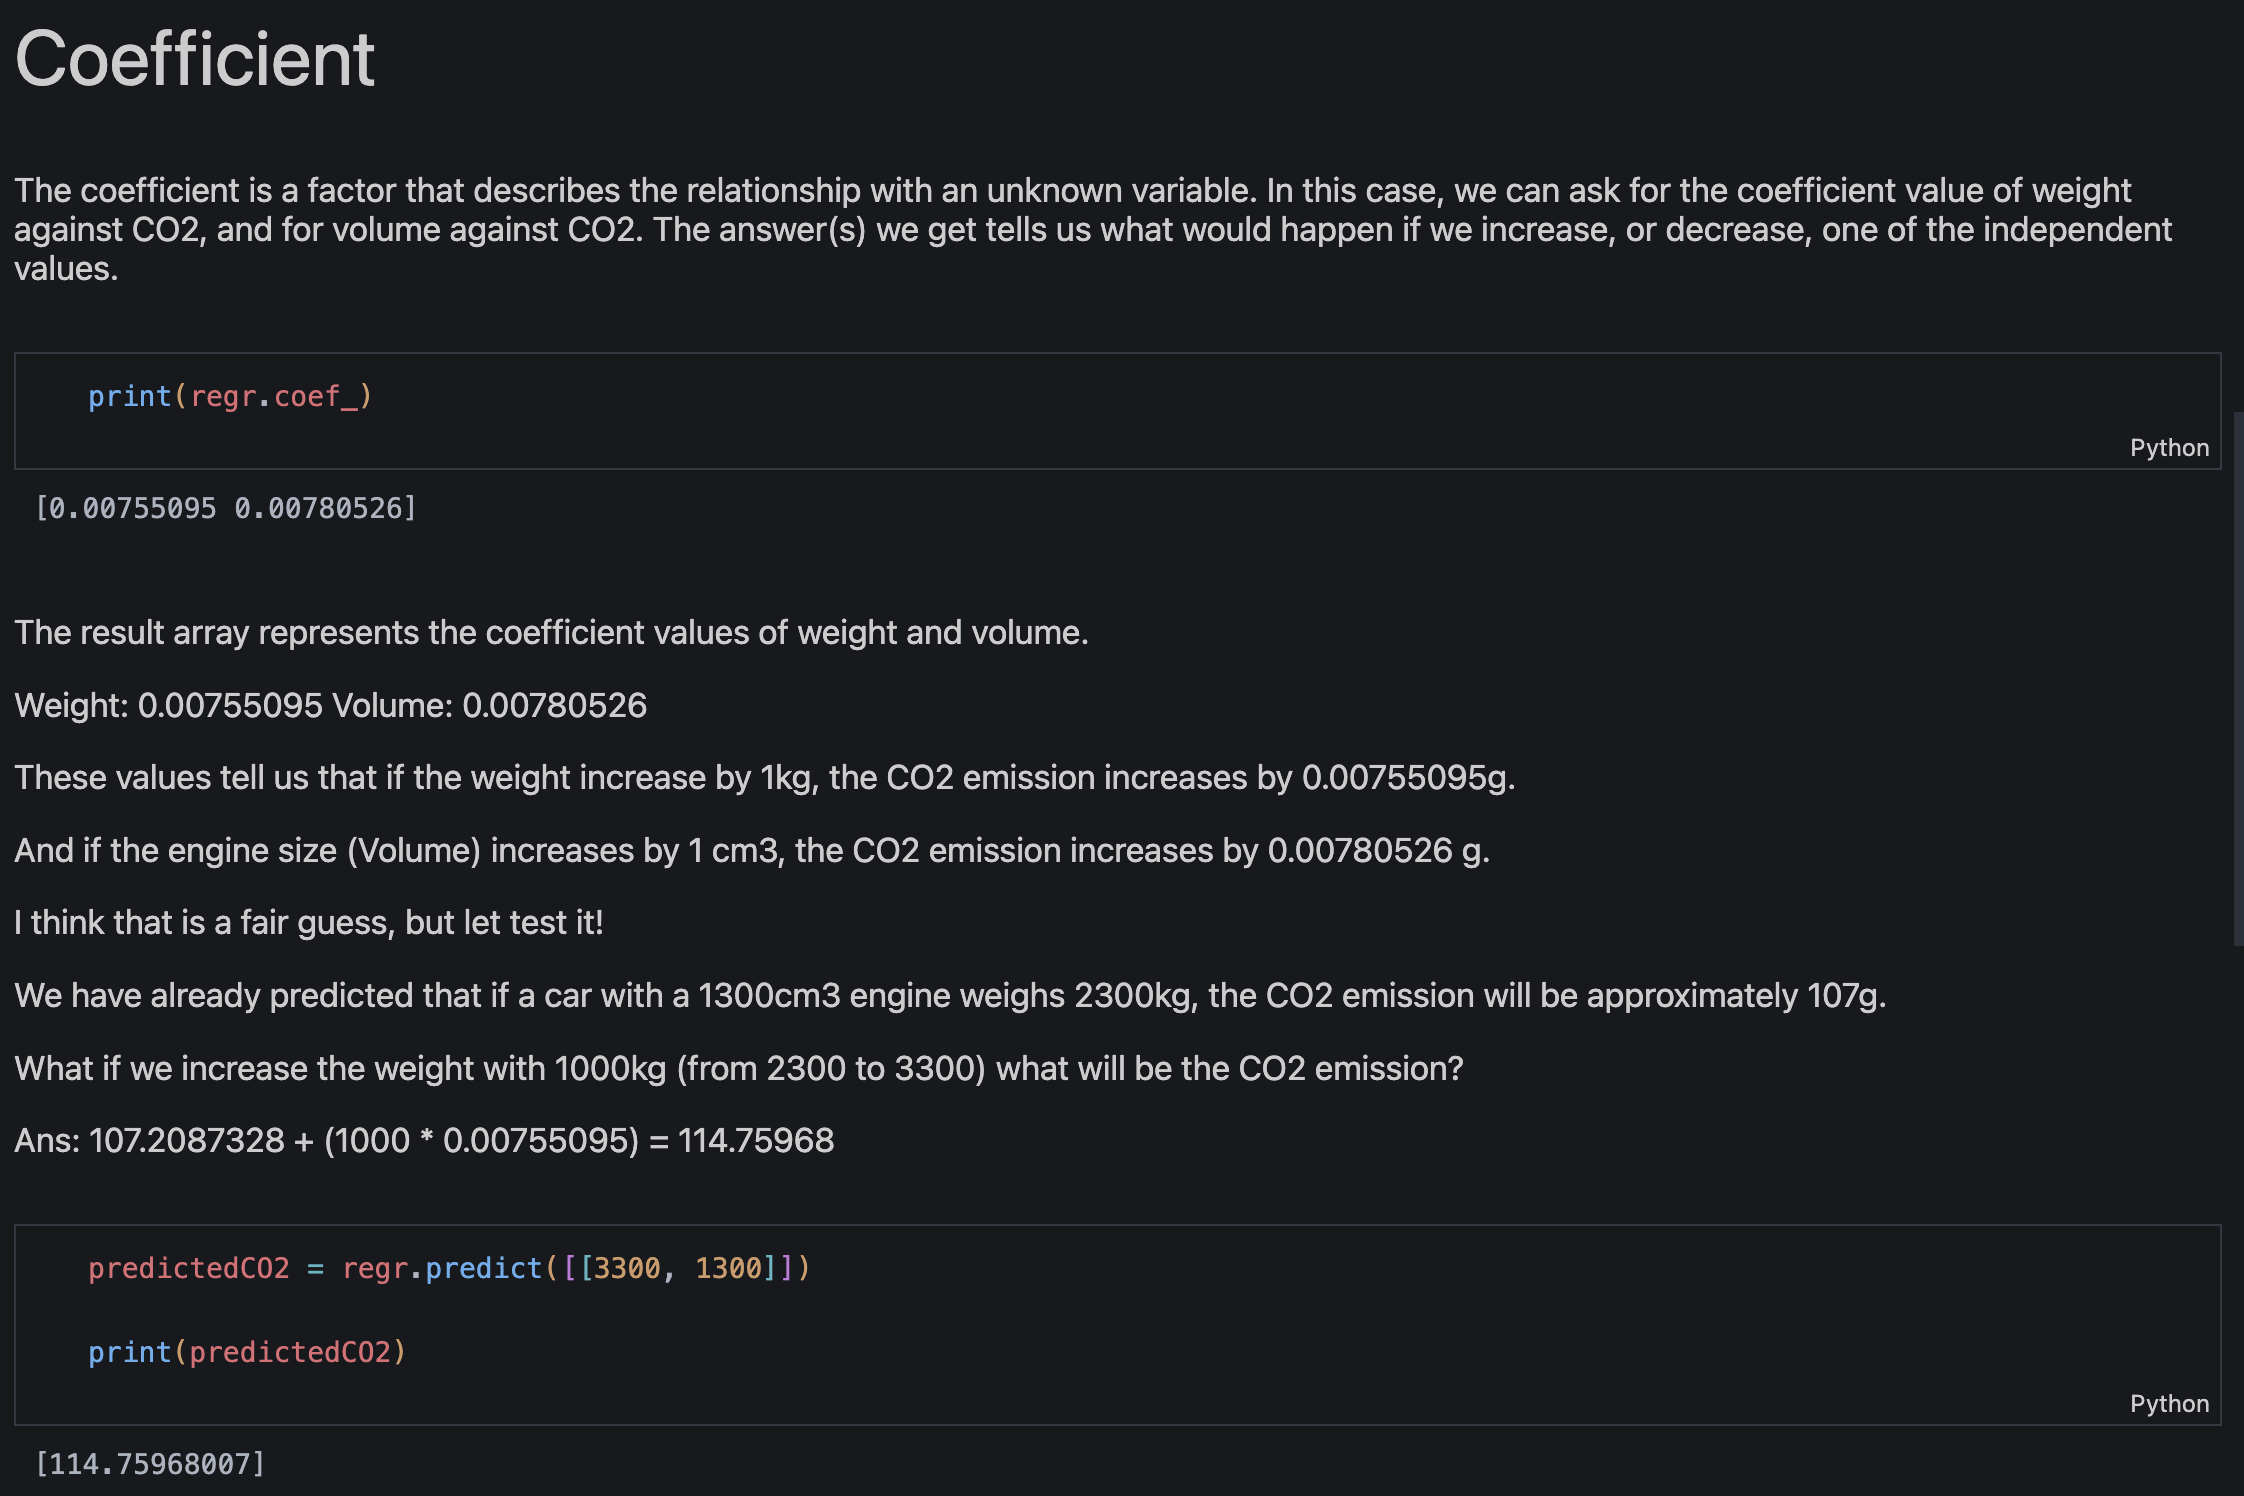Screen dimensions: 2244x1496
Task: Click sentence about weight increasing by 1kg
Action: tap(765, 778)
